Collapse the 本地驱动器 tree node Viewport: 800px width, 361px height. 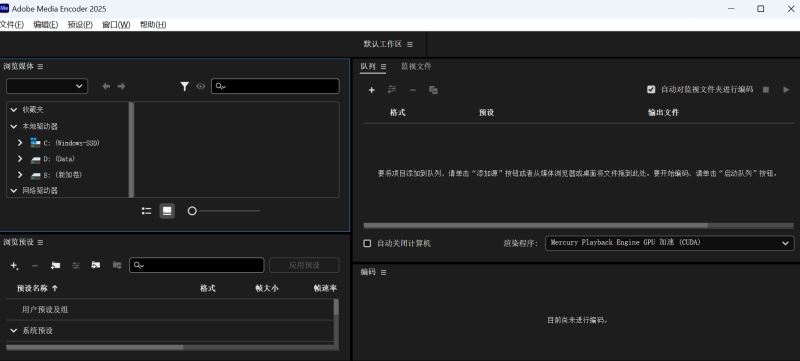[14, 126]
